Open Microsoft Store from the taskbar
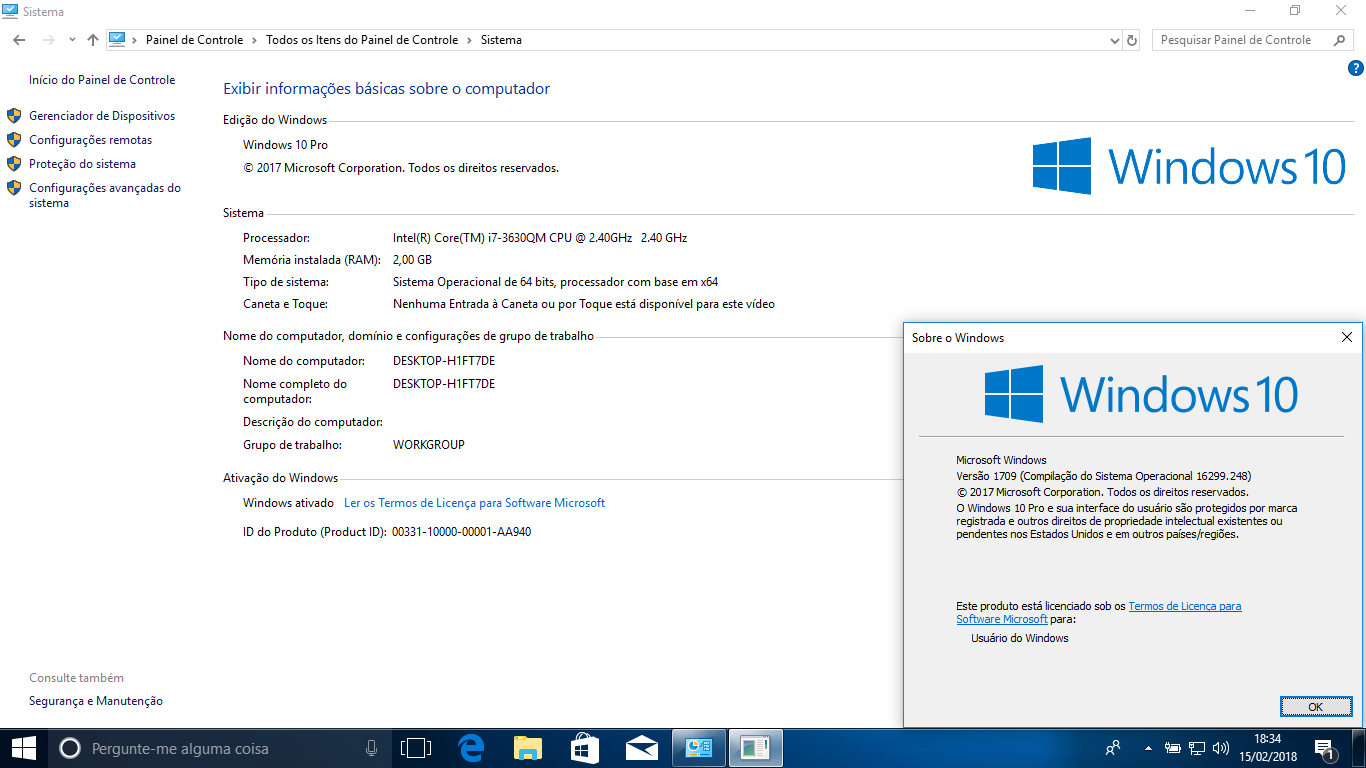Screen dimensions: 1366x768 point(584,748)
